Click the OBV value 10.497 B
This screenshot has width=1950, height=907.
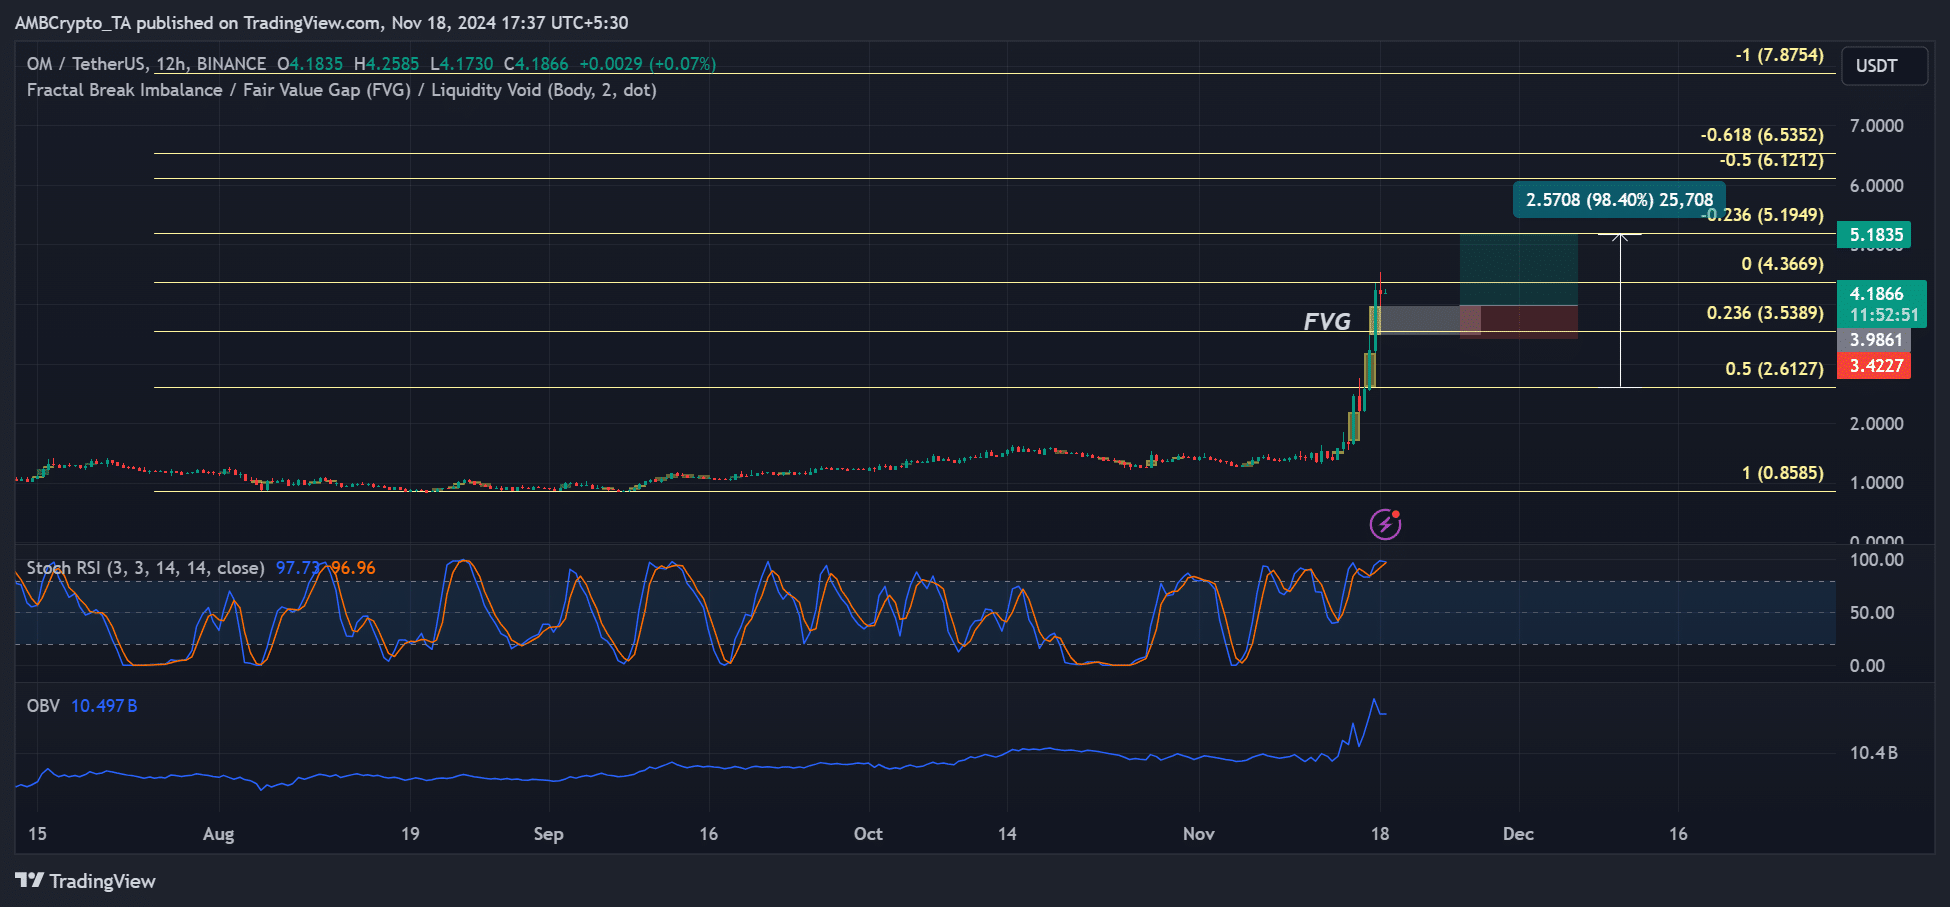104,706
